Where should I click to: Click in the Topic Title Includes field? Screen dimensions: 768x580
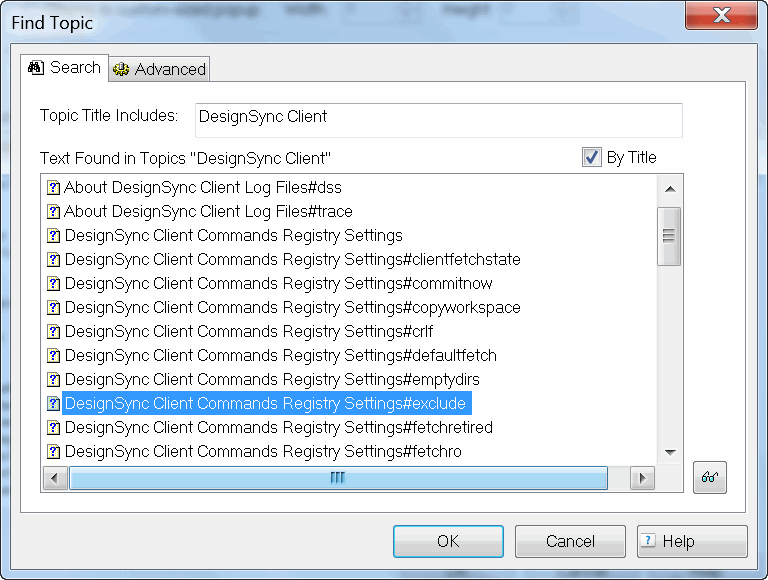point(438,121)
